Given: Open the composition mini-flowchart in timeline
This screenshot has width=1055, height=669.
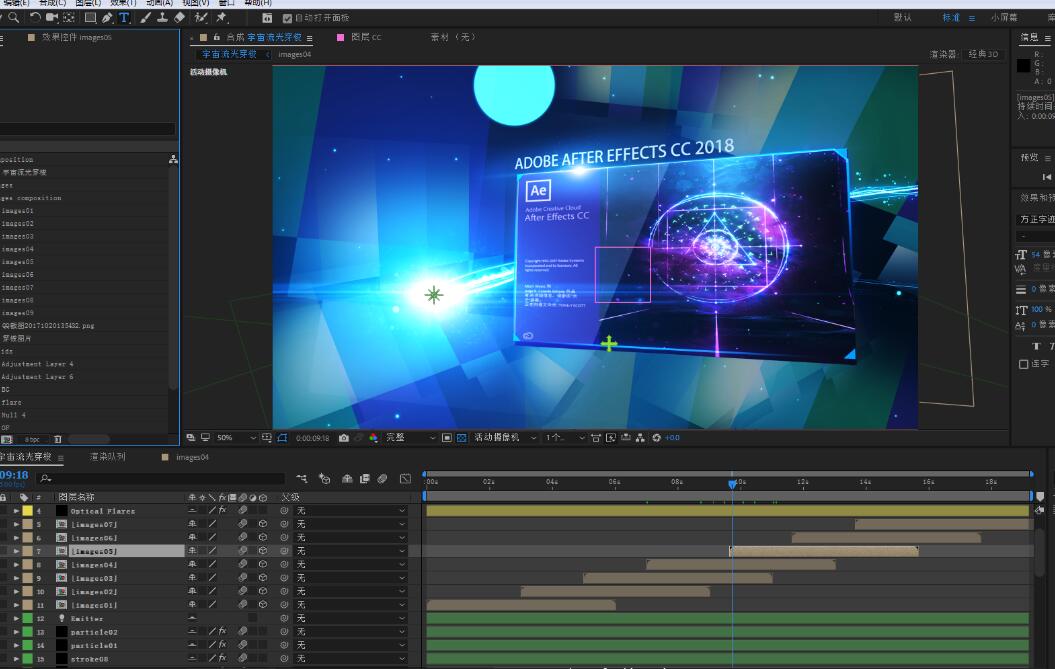Looking at the screenshot, I should click(x=302, y=479).
